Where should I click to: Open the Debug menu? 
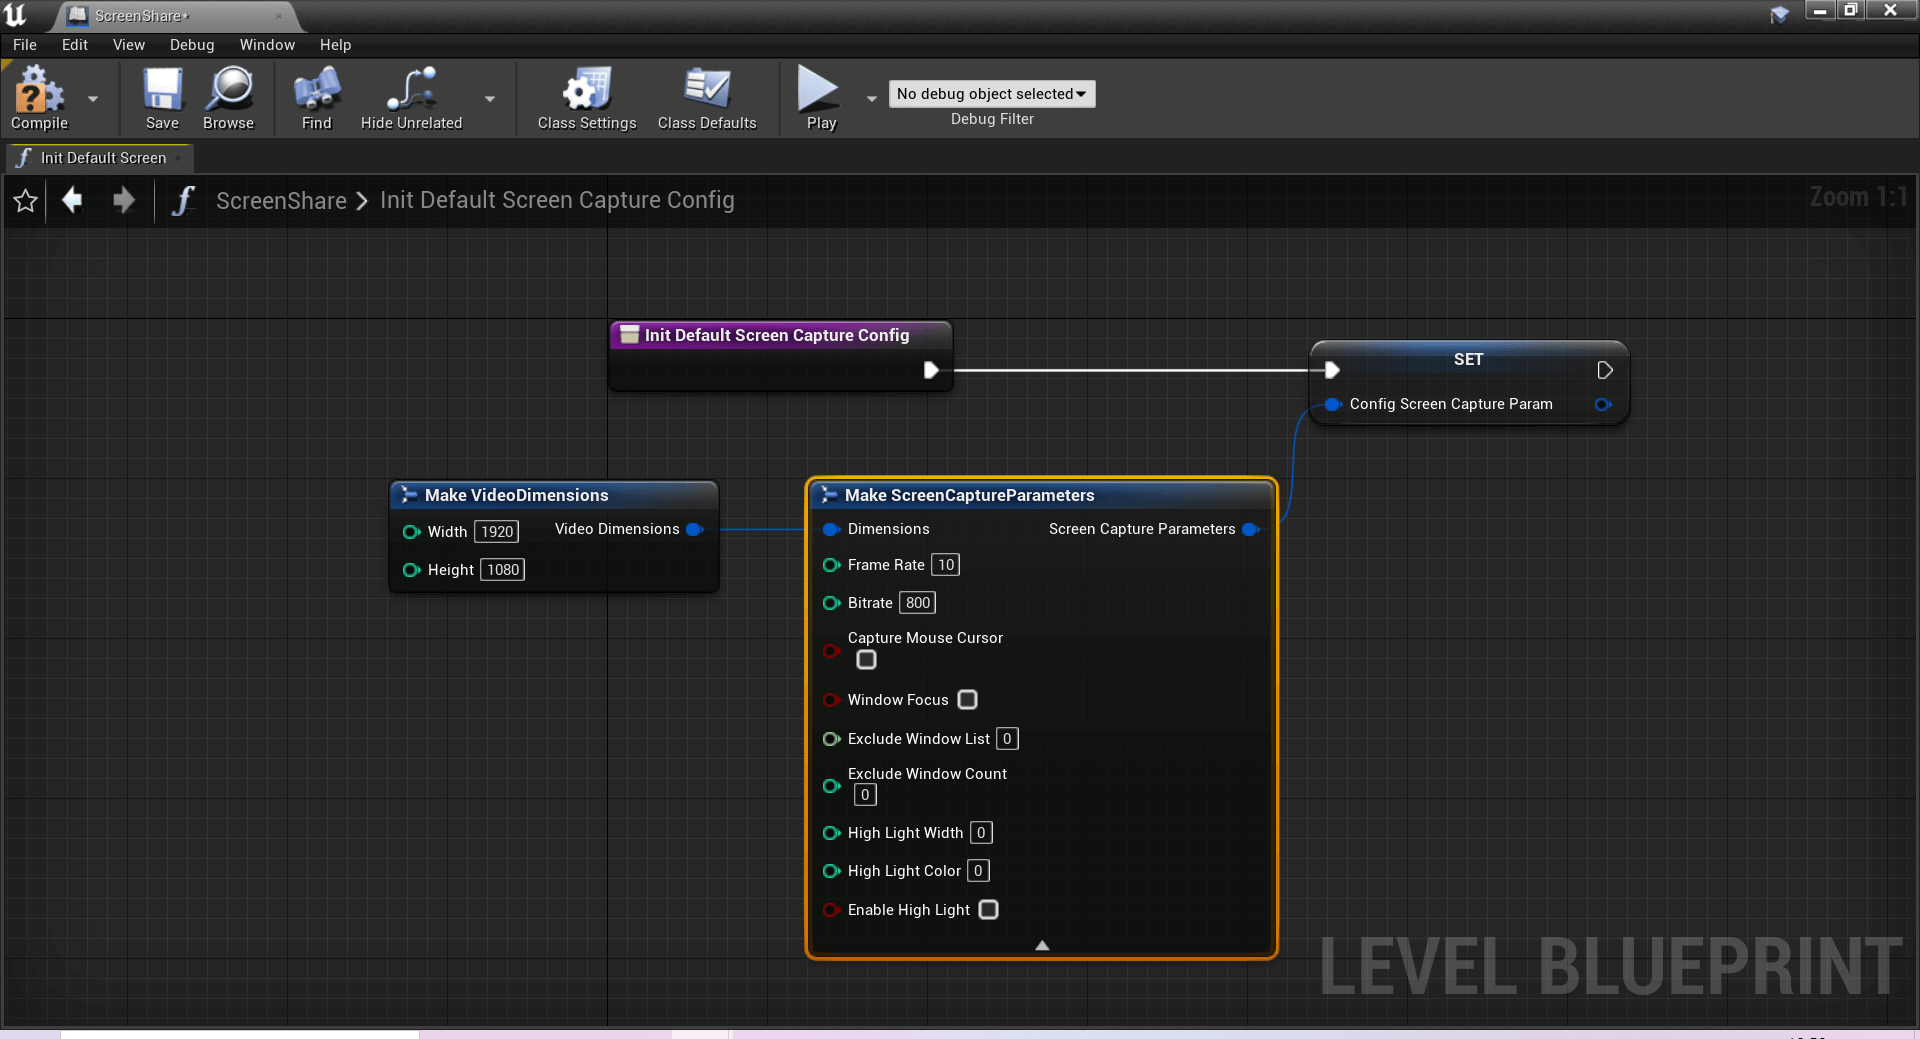pos(192,45)
